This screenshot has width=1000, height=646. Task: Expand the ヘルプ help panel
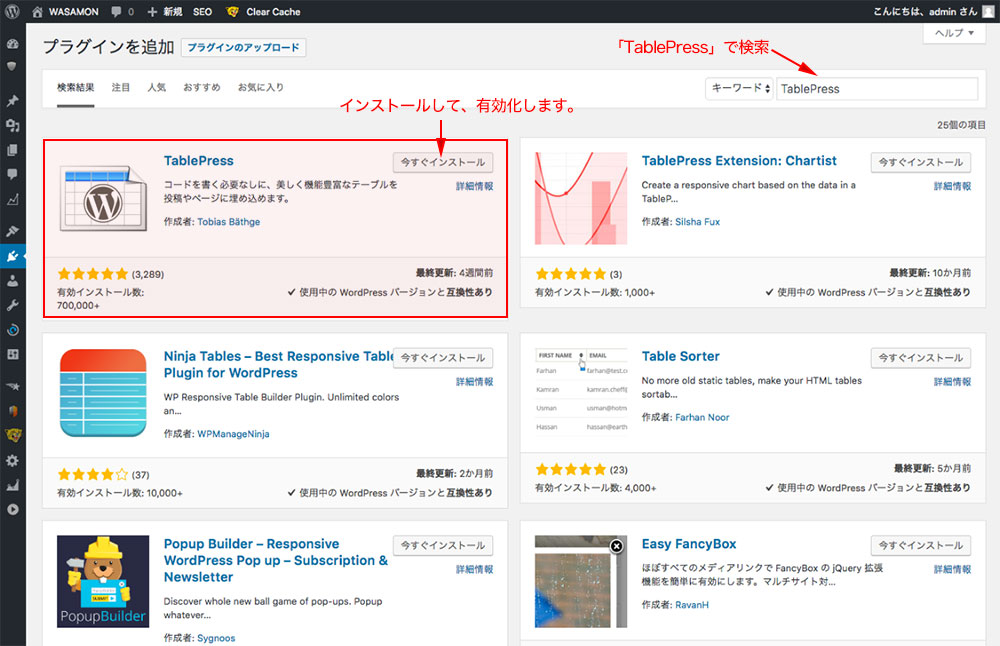click(x=954, y=33)
